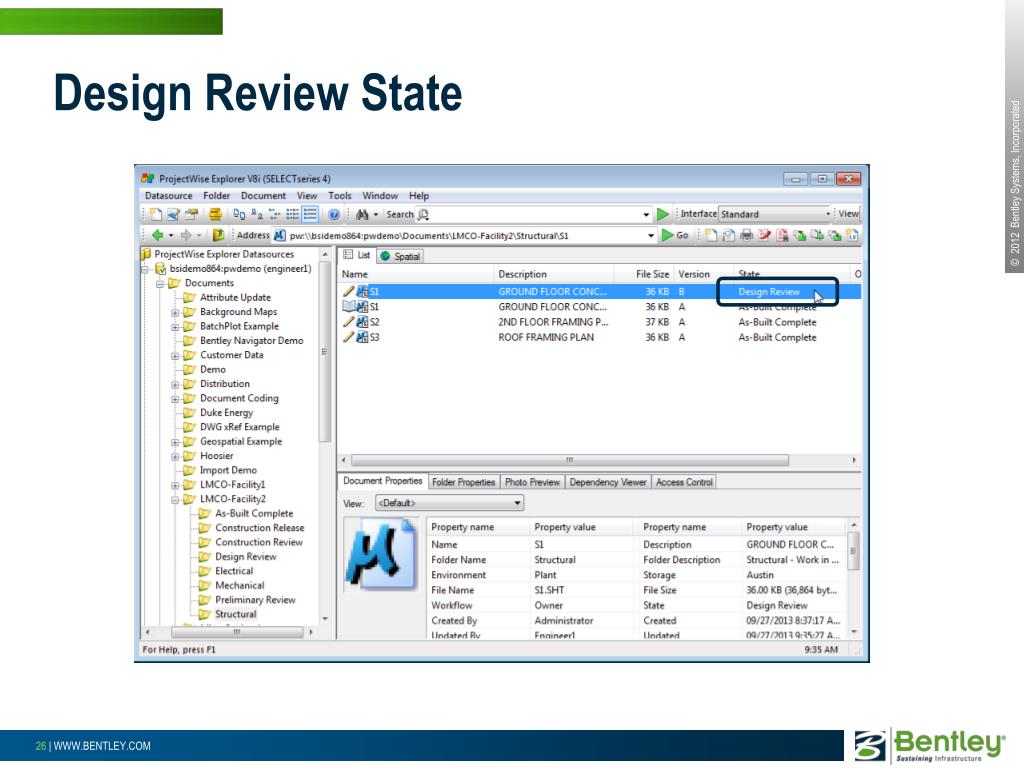Click the MicroStation file thumbnail in properties
The height and width of the screenshot is (768, 1024).
(381, 554)
